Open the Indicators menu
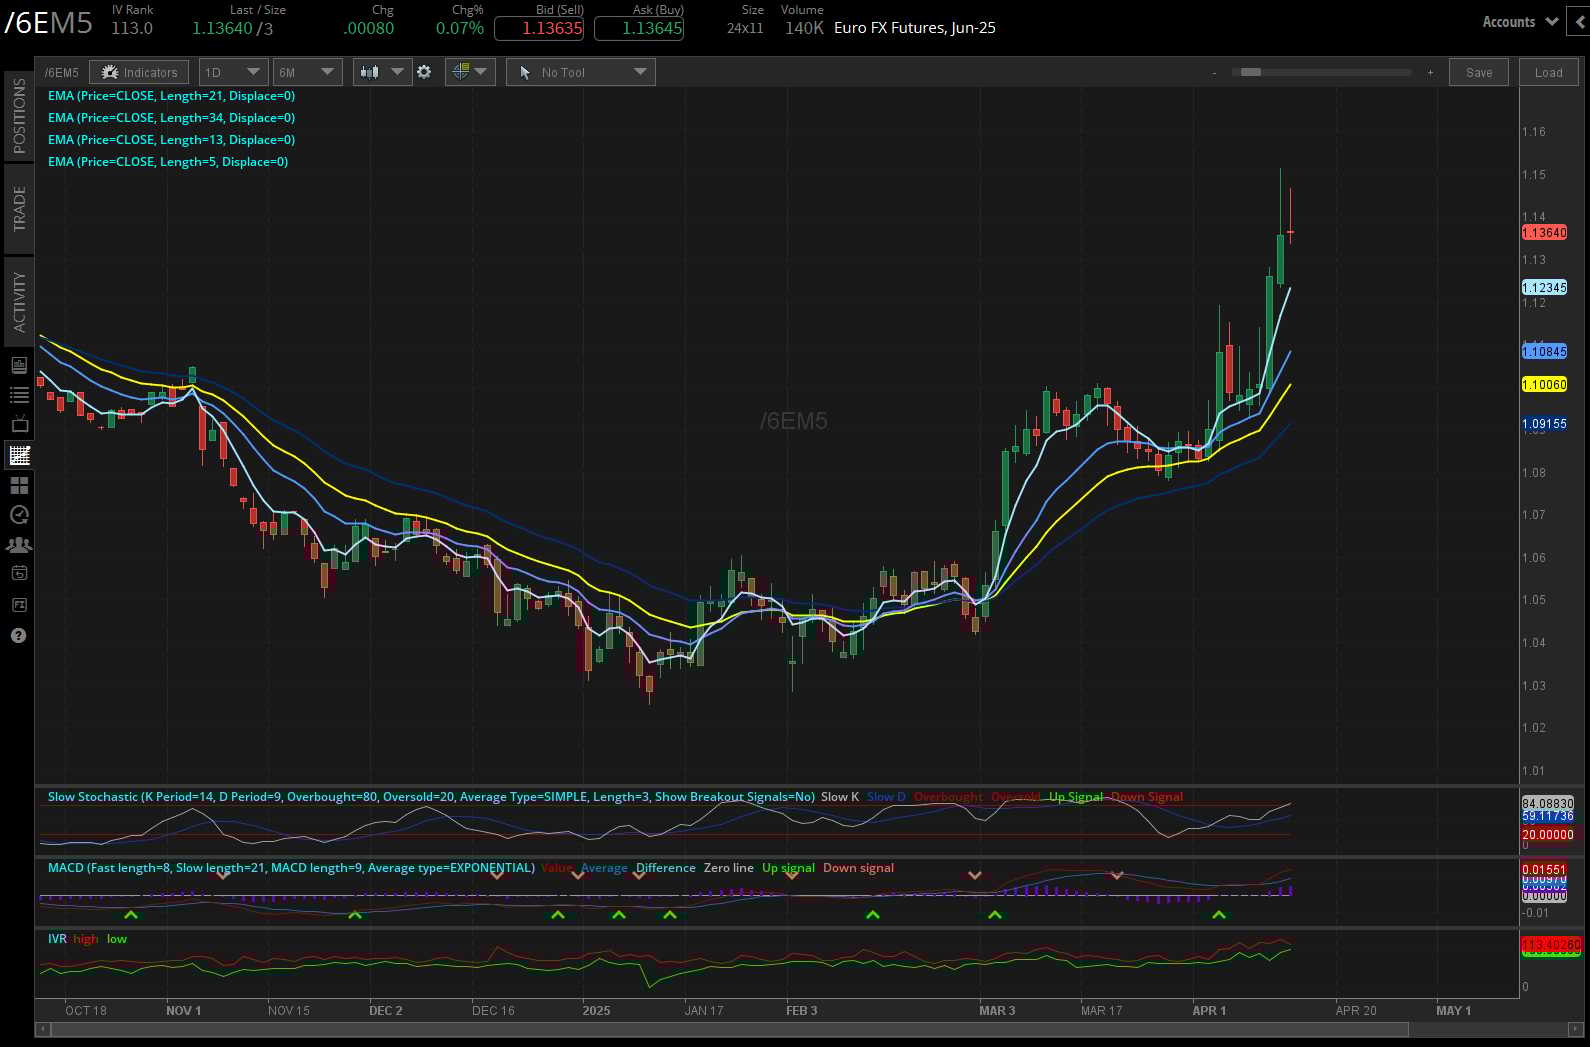 click(x=139, y=72)
